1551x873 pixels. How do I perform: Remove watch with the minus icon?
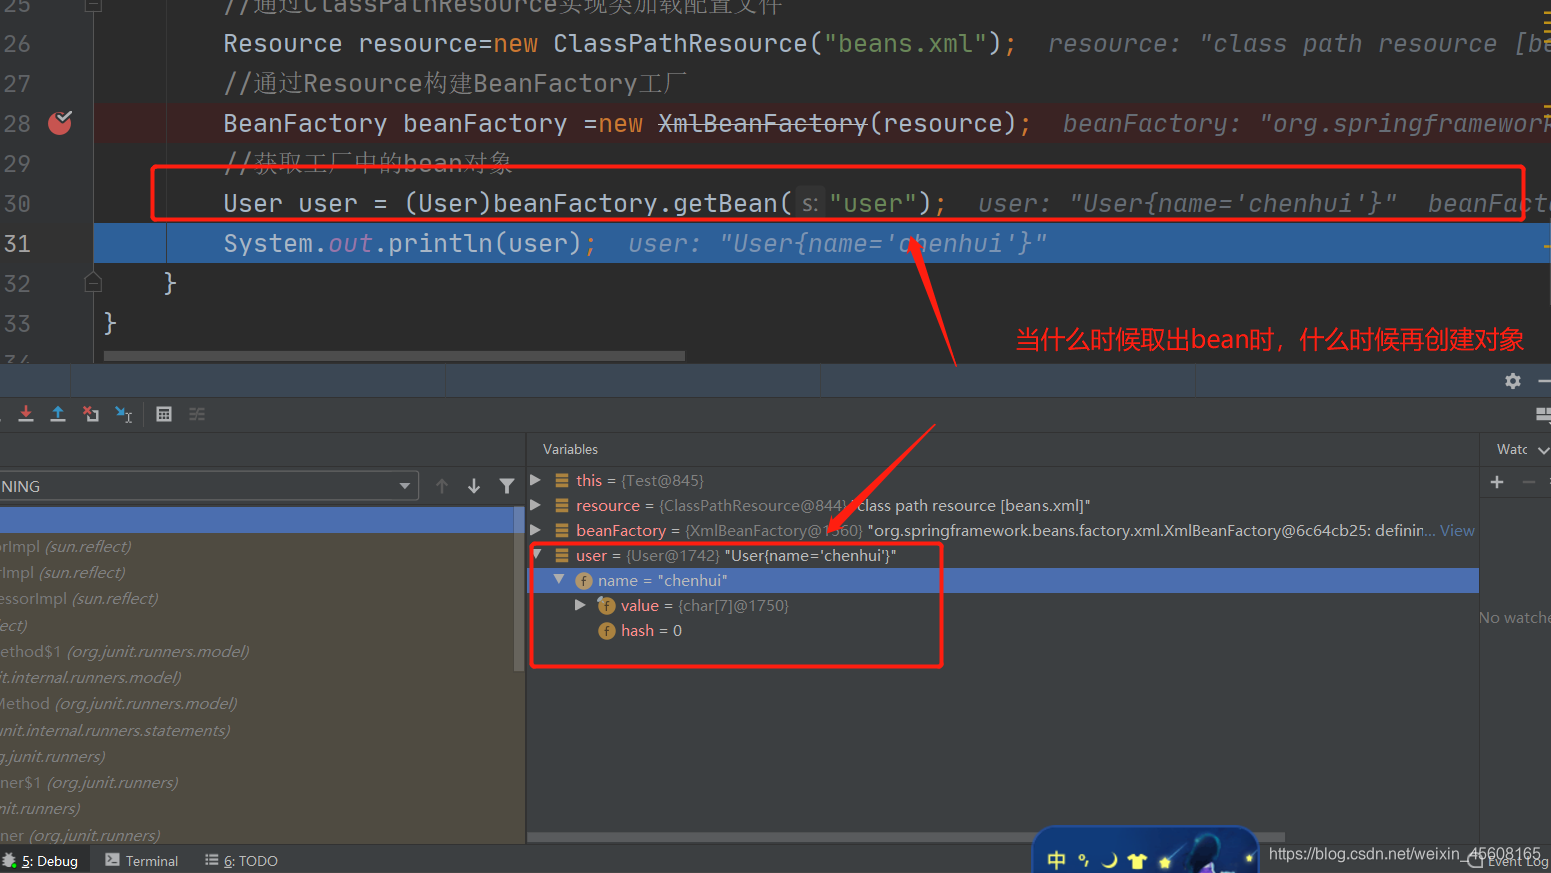[1528, 482]
